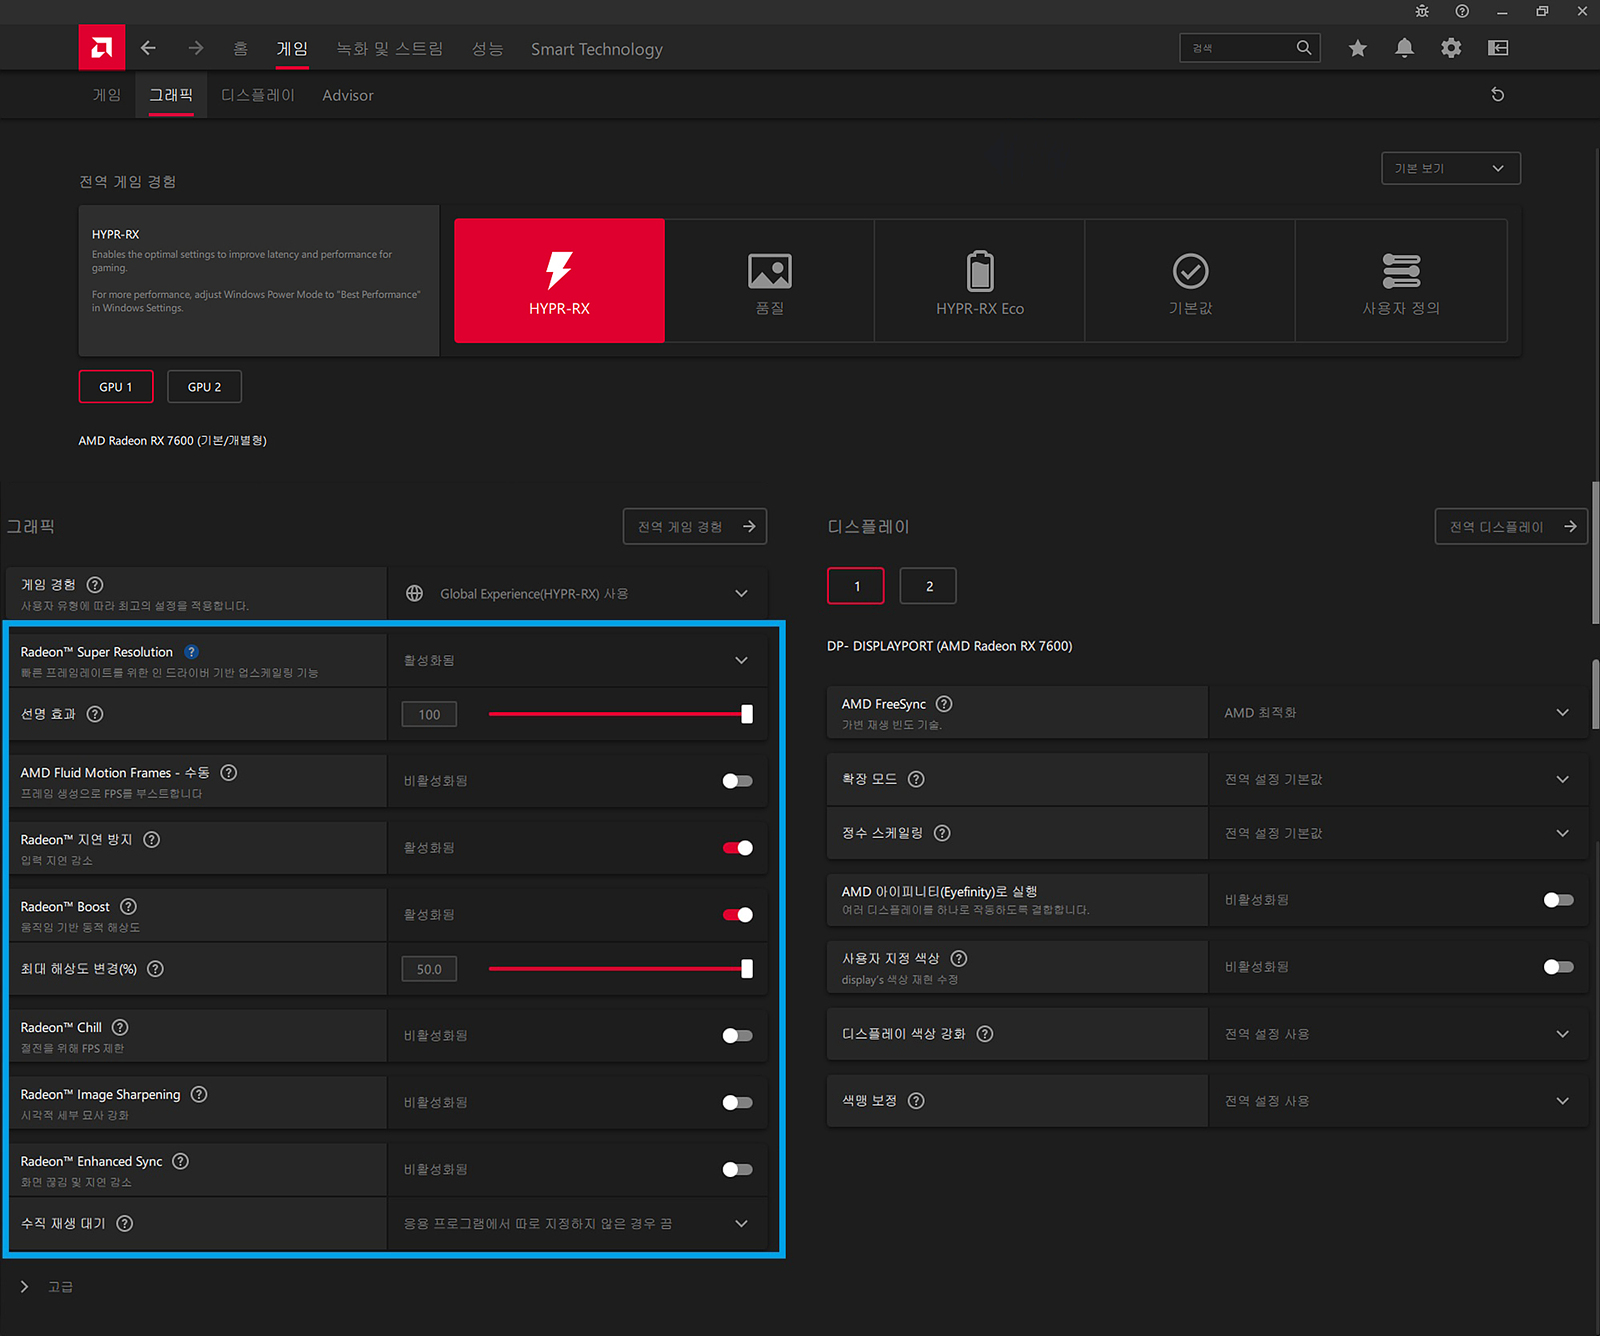
Task: Click help icon next to Radeon Chill
Action: [x=120, y=1027]
